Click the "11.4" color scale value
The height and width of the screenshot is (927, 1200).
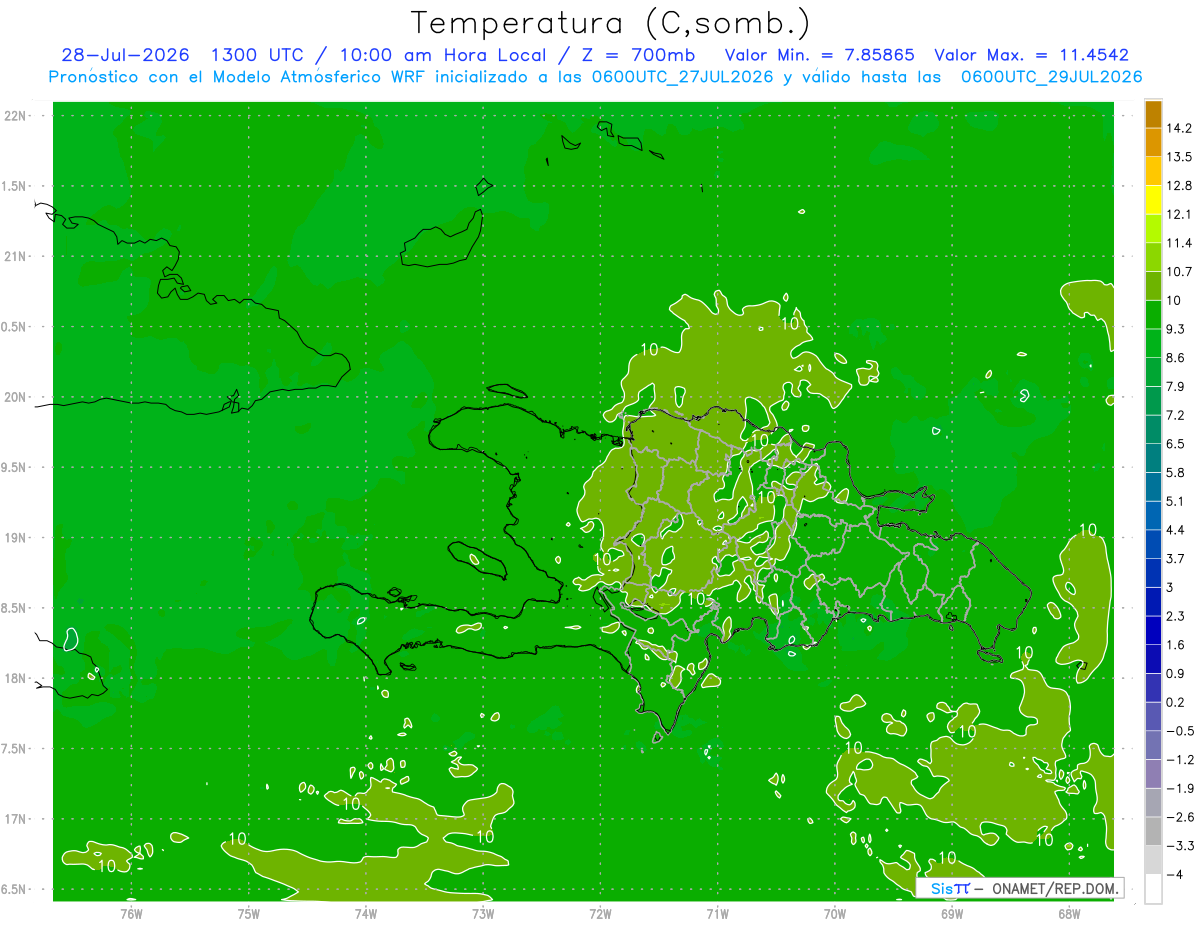click(x=1179, y=243)
